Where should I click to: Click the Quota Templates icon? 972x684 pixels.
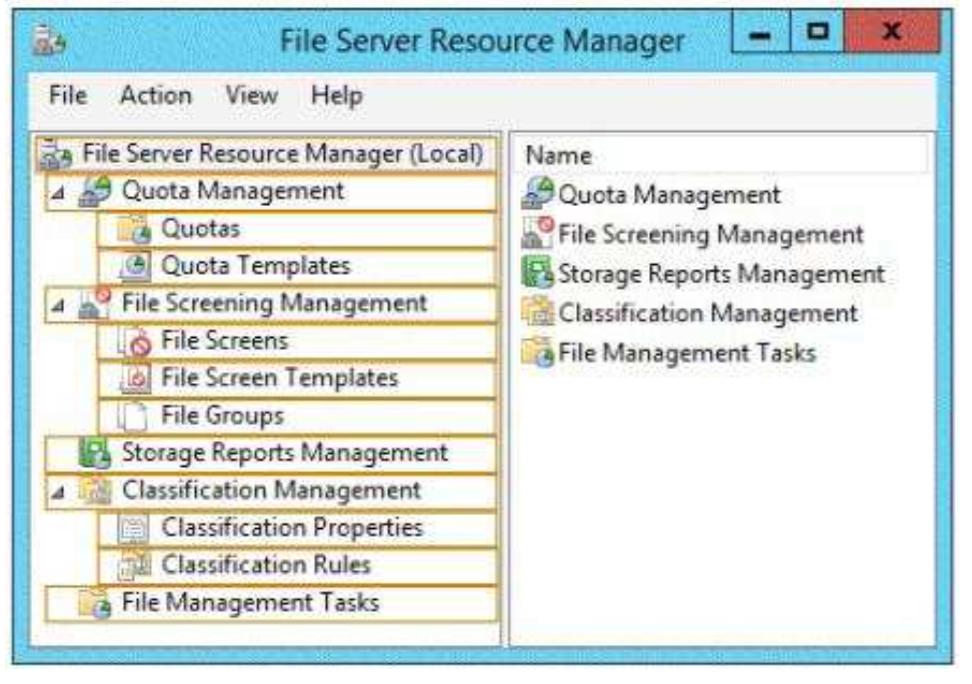tap(134, 266)
